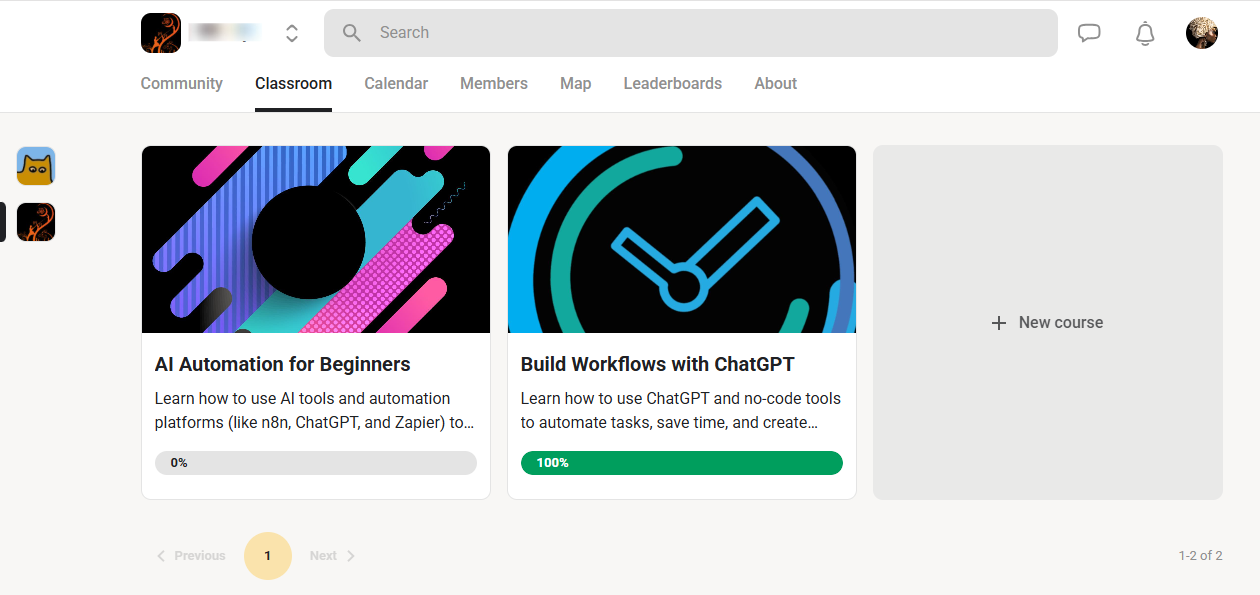Select the flame-icon community in sidebar

[x=36, y=222]
